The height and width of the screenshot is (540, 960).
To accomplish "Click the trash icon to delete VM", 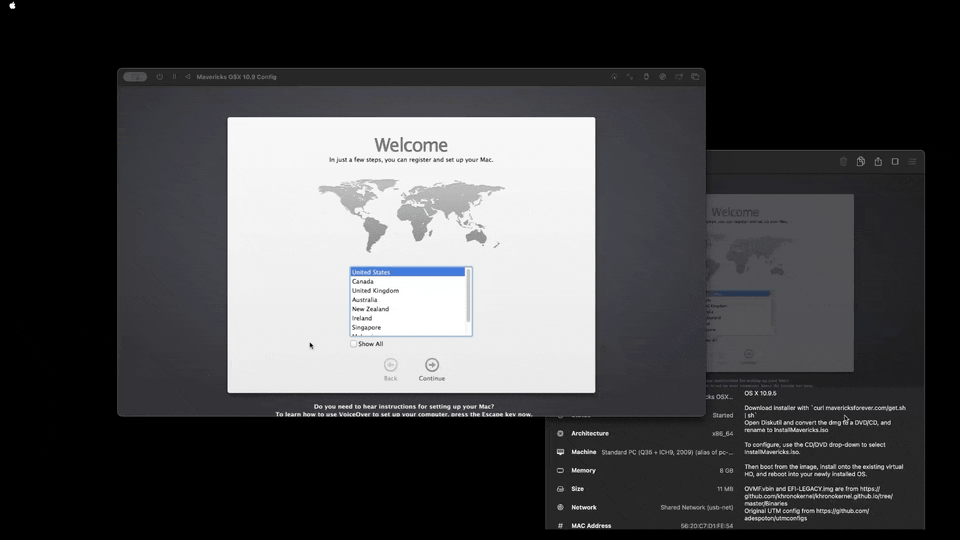I will click(843, 161).
